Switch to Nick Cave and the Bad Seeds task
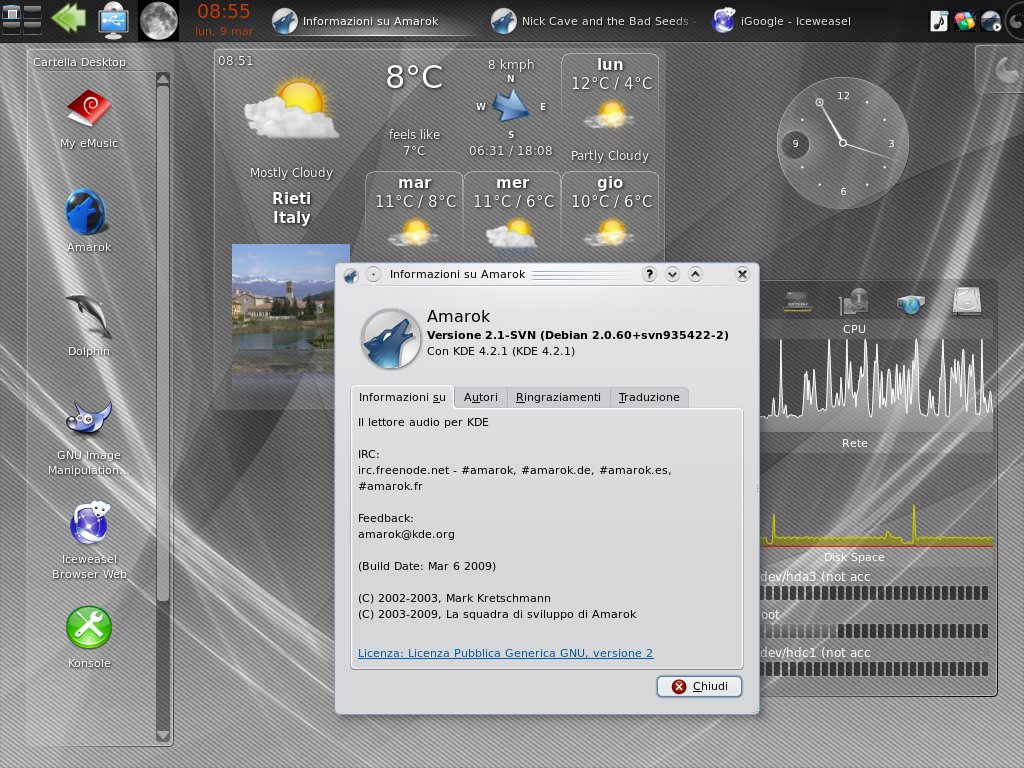The image size is (1024, 768). click(x=593, y=21)
